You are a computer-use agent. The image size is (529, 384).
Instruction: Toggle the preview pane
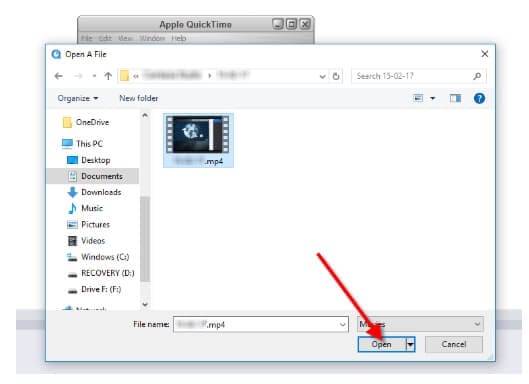pyautogui.click(x=455, y=98)
